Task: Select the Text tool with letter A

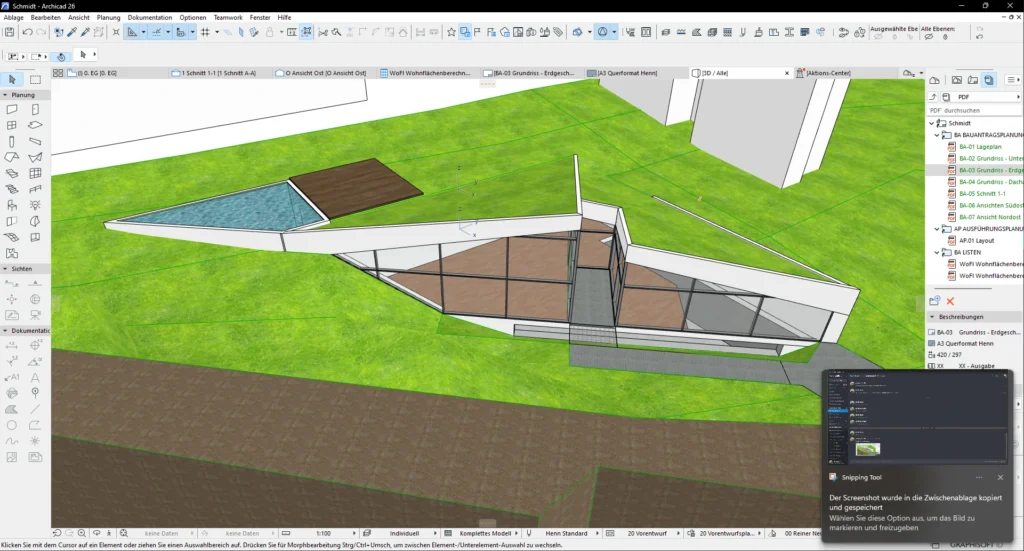Action: coord(35,377)
